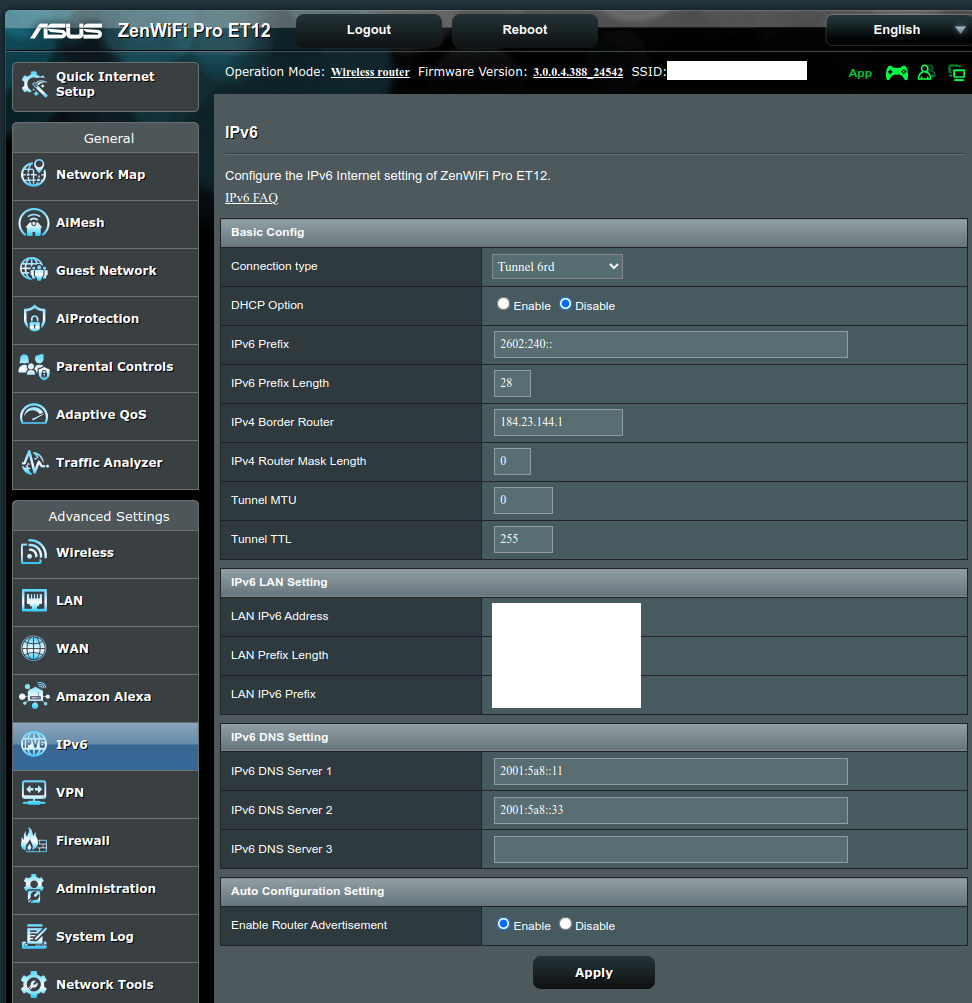The width and height of the screenshot is (972, 1003).
Task: Select Enable for Router Advertisement
Action: pyautogui.click(x=503, y=924)
